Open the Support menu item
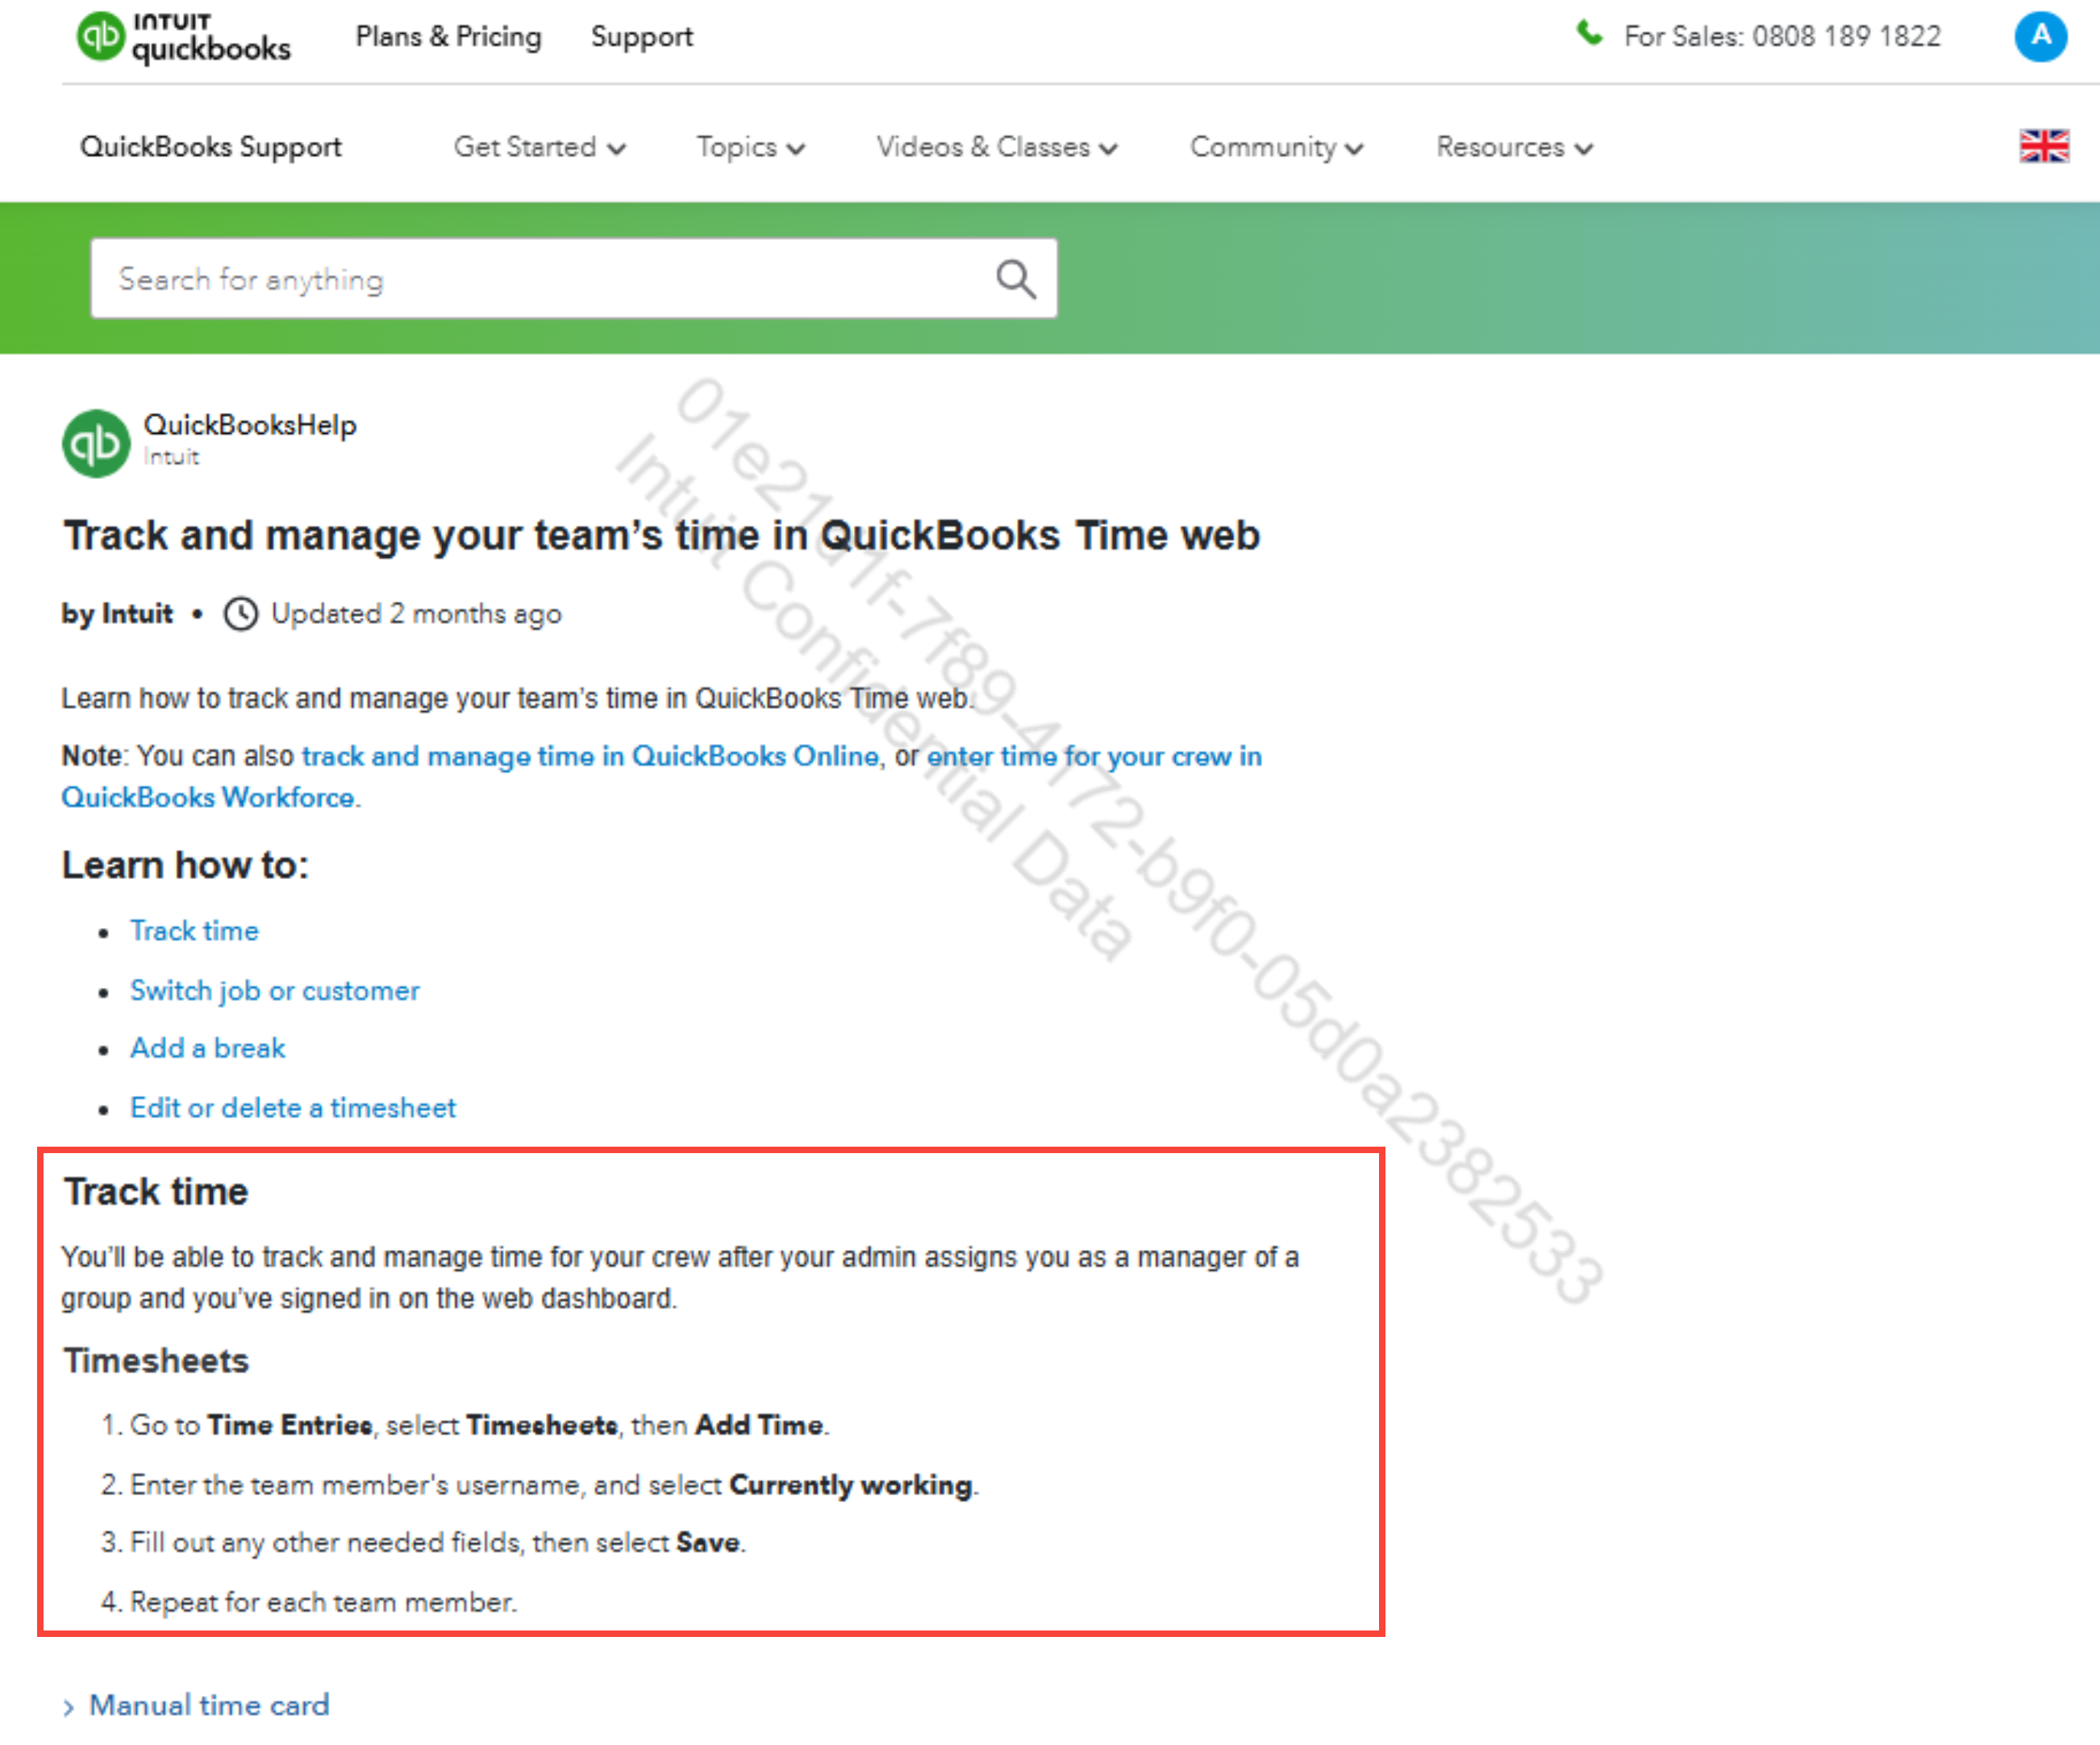The image size is (2100, 1745). [x=641, y=37]
